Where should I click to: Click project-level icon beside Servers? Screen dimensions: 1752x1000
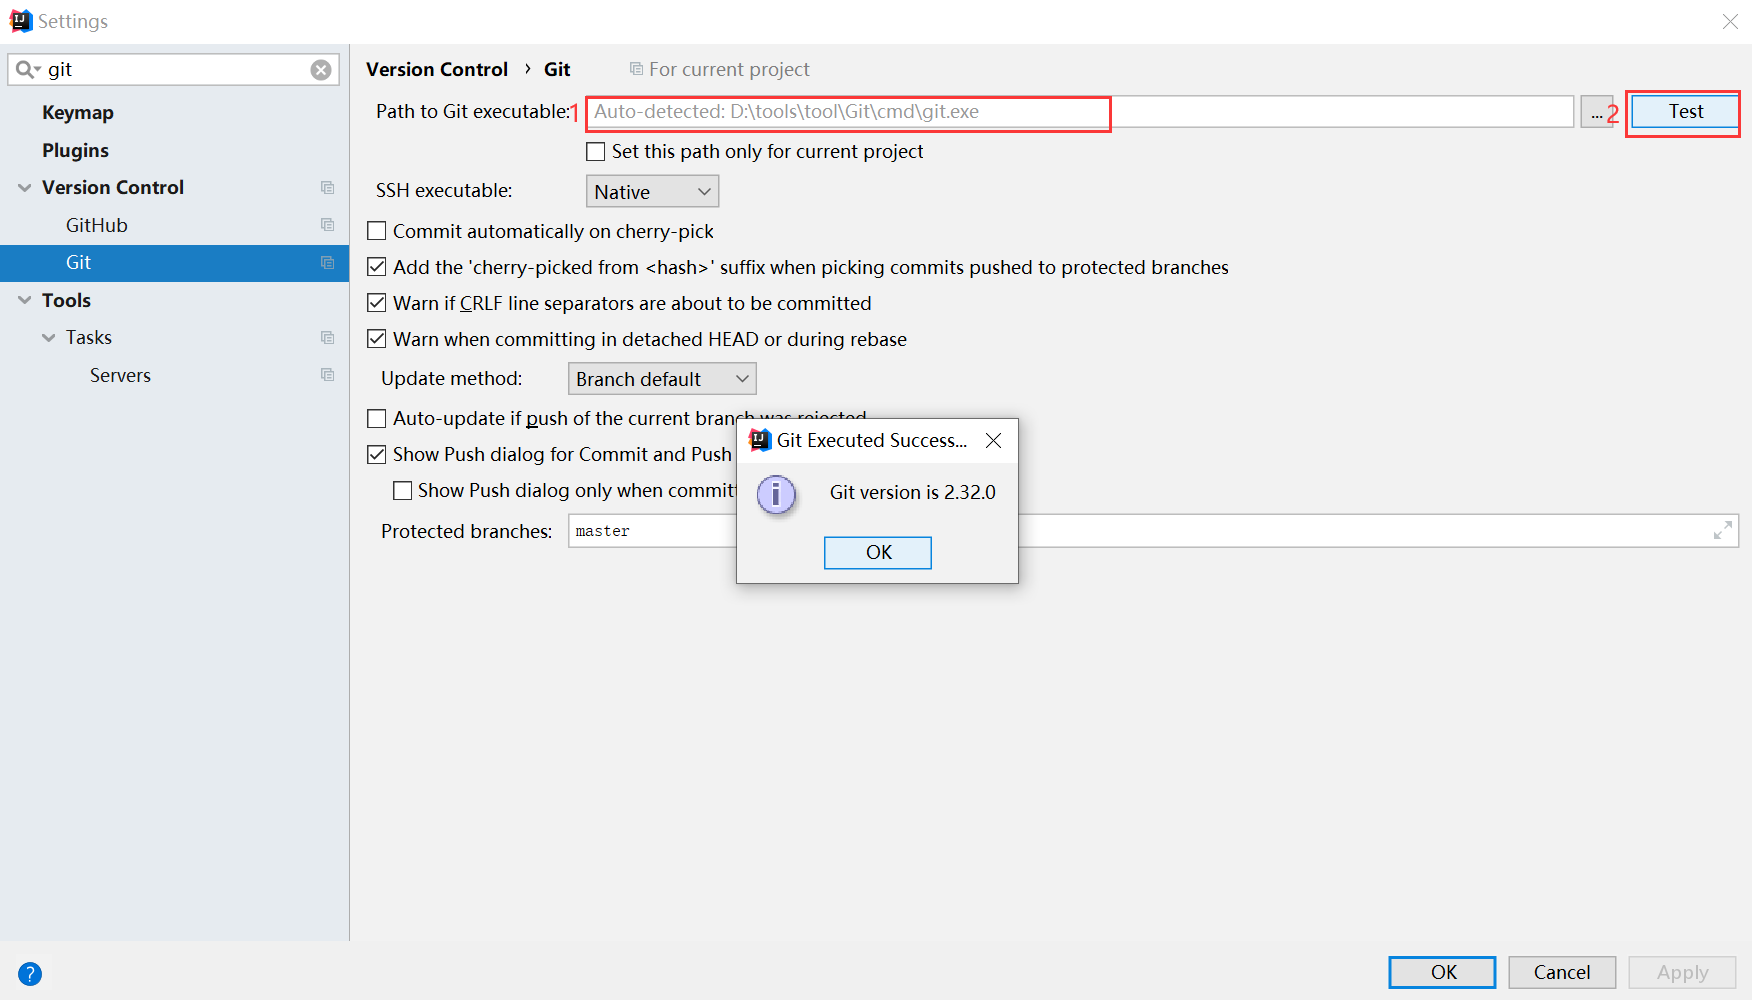coord(327,375)
